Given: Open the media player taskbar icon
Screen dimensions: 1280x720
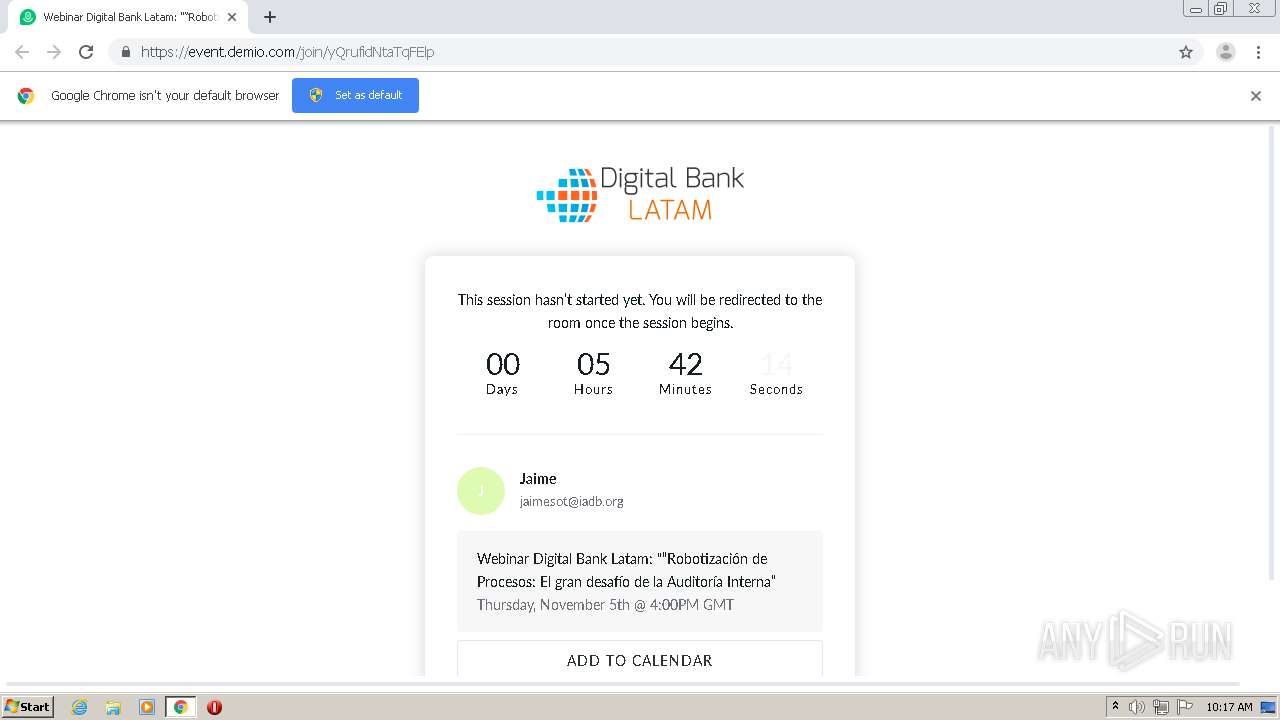Looking at the screenshot, I should (147, 707).
